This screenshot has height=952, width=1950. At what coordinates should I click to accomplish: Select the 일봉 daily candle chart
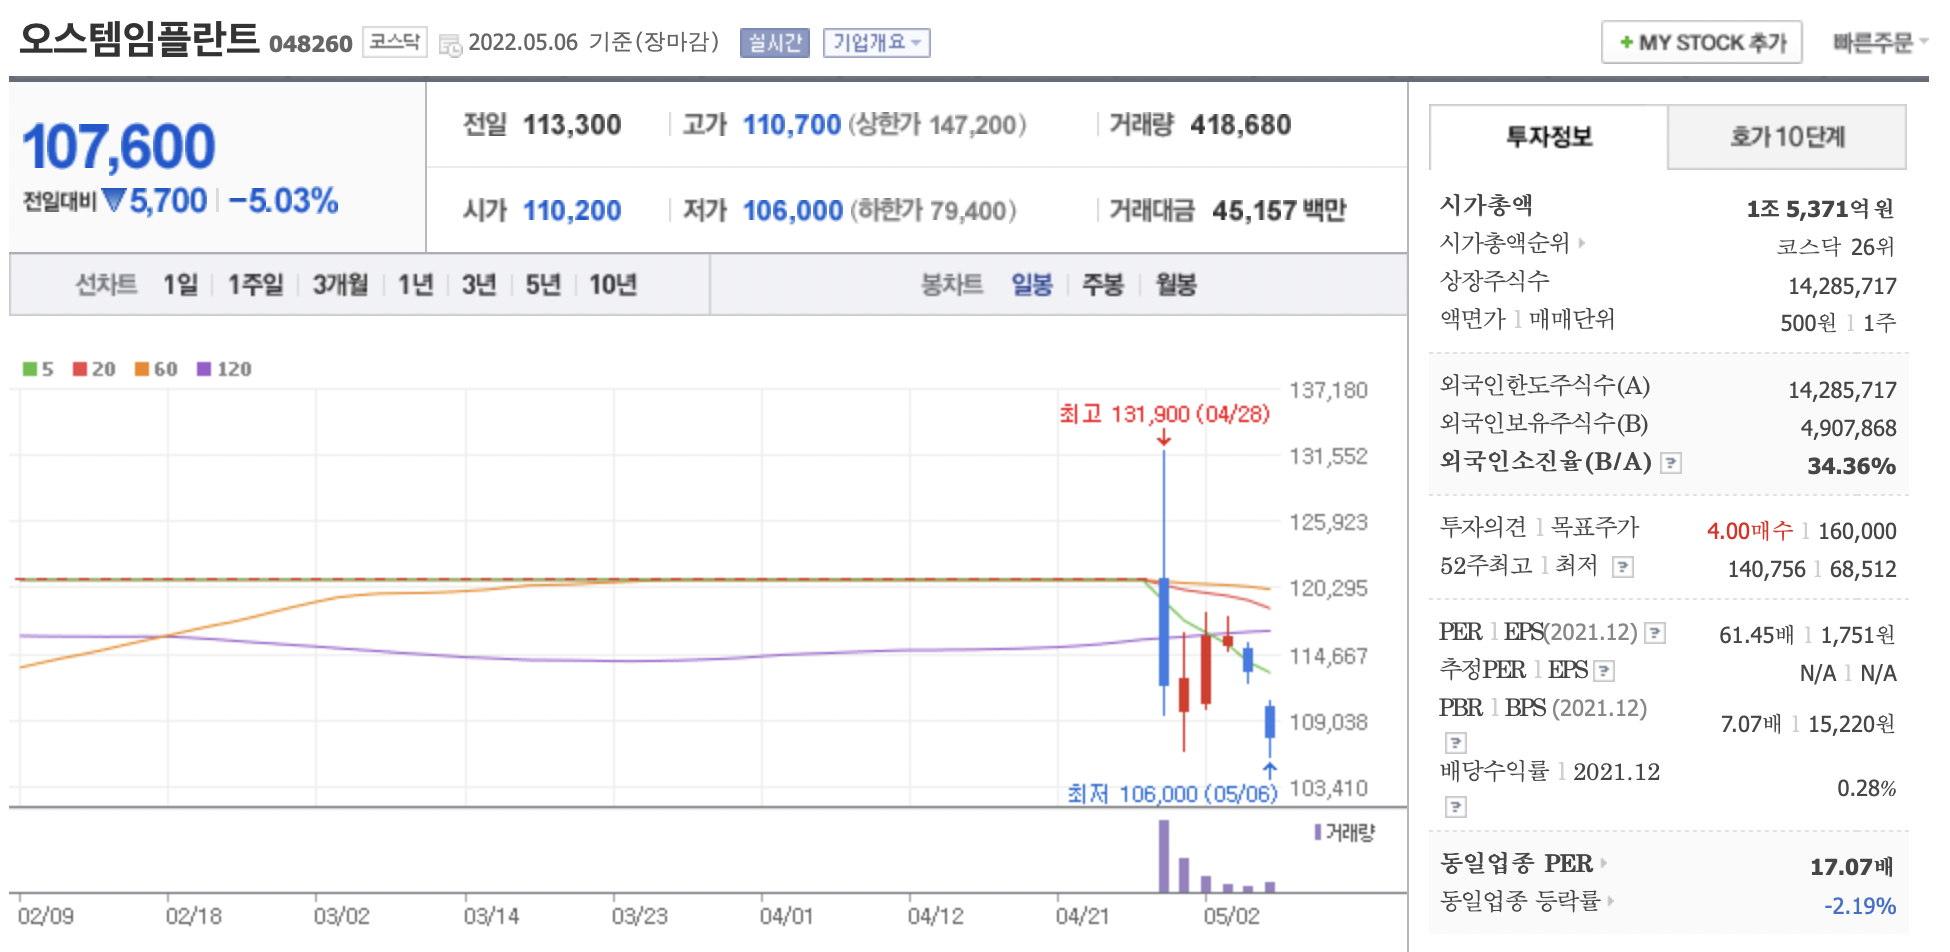1031,285
